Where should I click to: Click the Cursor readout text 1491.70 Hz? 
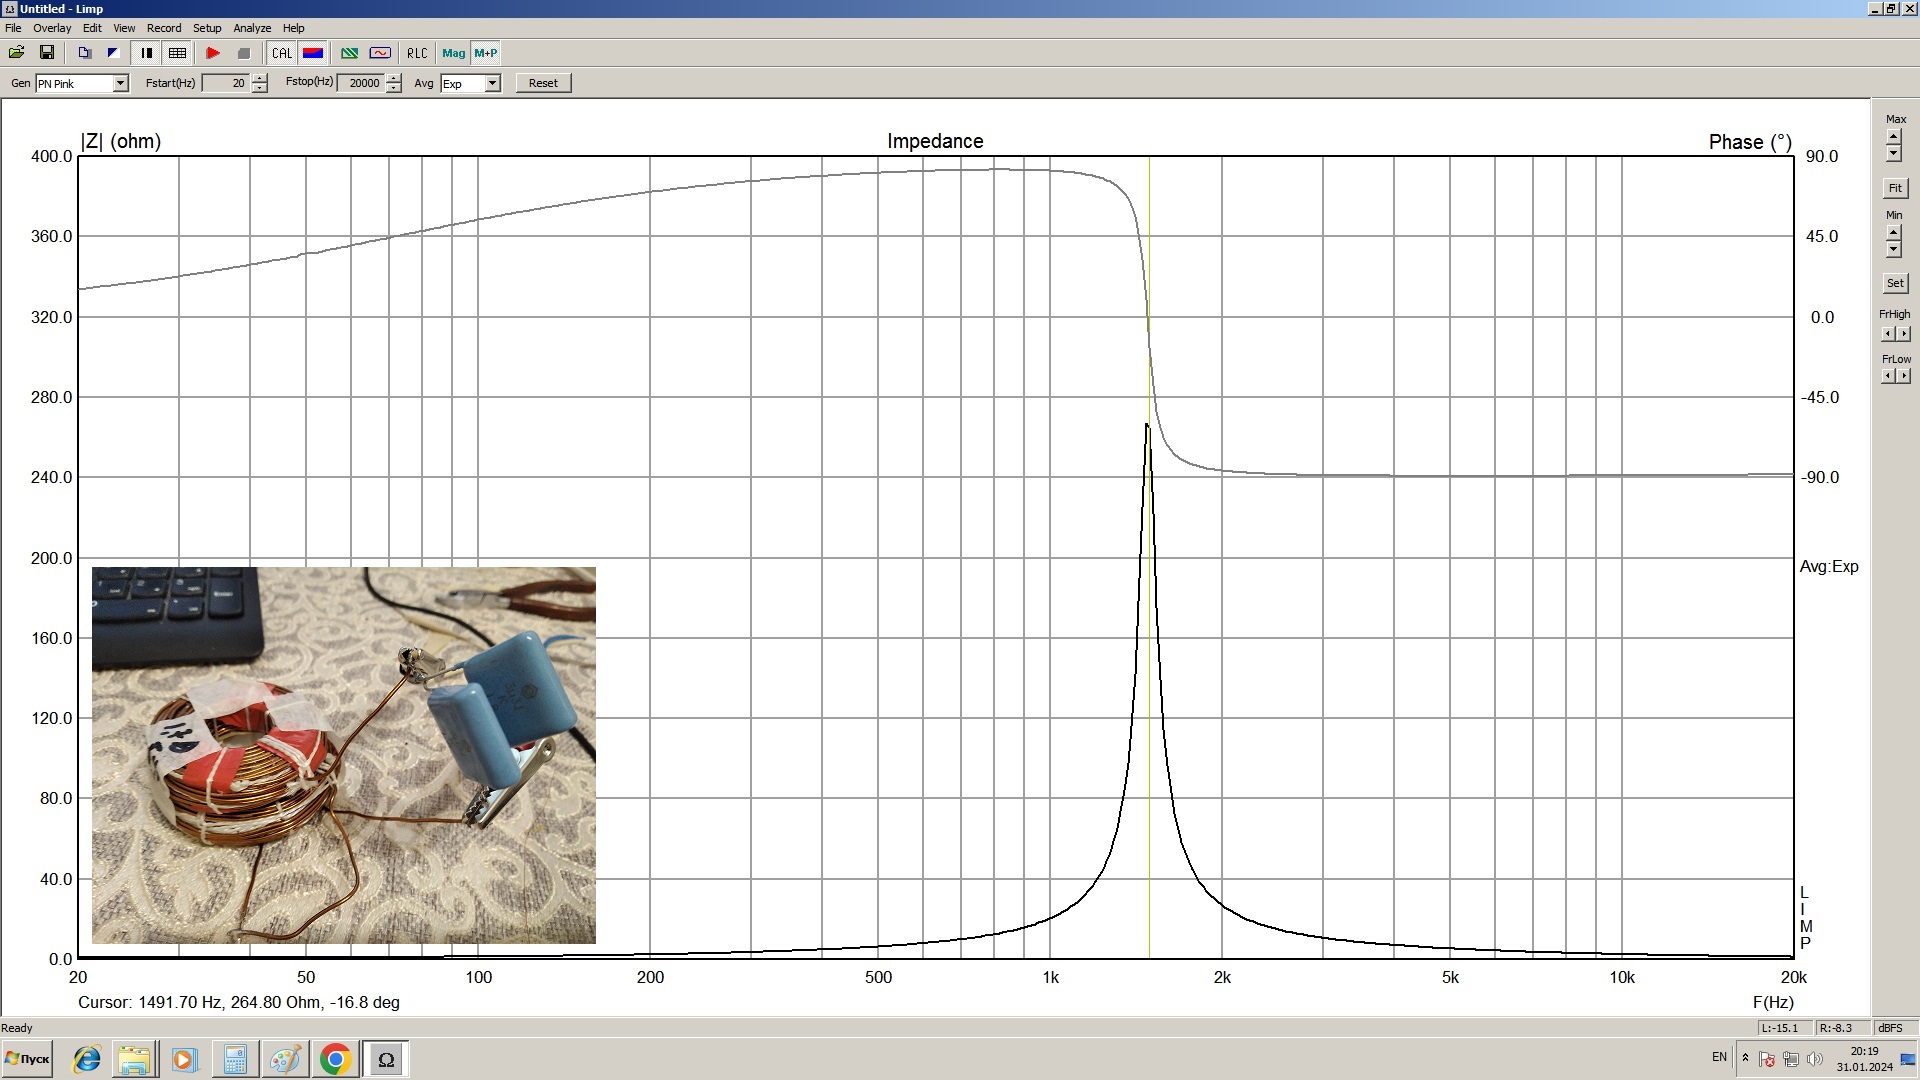pos(239,1002)
